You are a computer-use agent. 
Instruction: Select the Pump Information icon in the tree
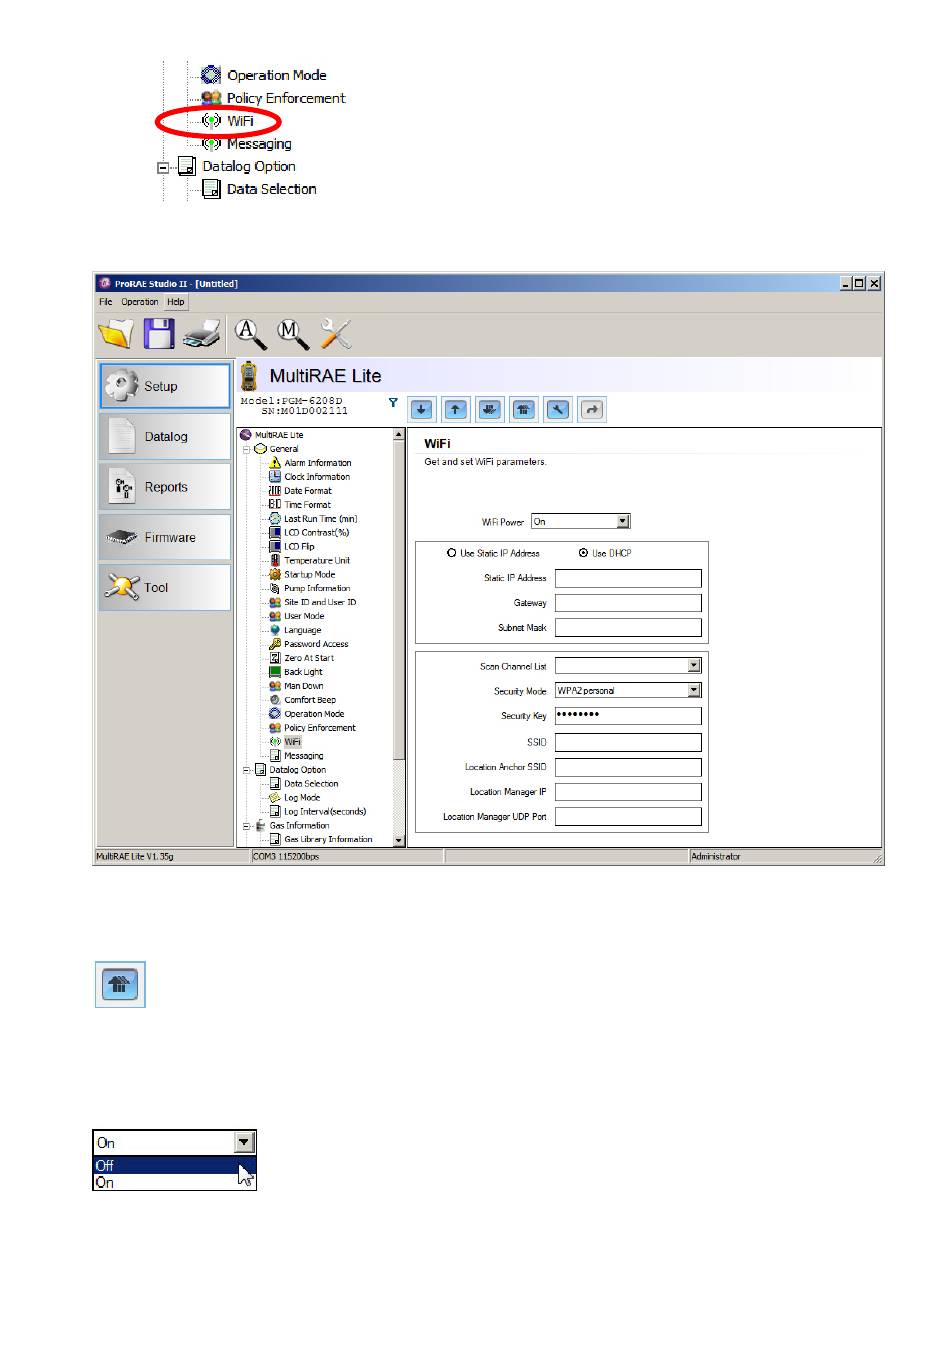(275, 589)
